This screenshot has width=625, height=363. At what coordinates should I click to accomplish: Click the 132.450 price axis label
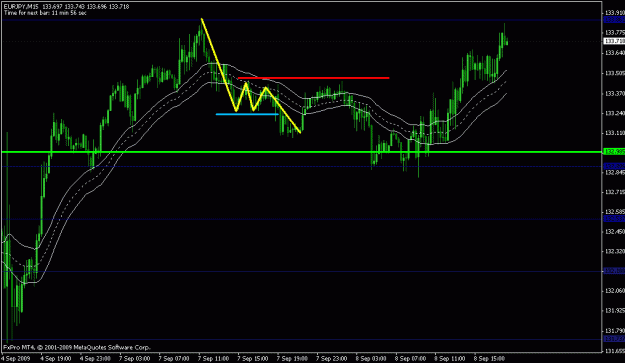click(x=614, y=232)
